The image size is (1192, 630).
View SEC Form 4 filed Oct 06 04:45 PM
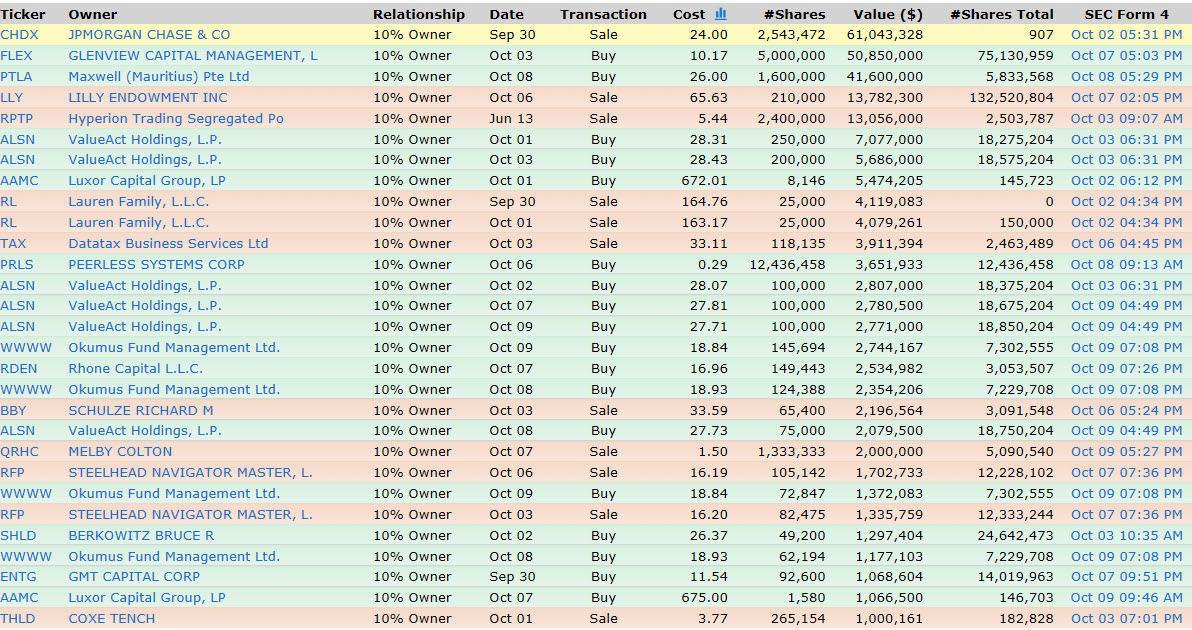[x=1126, y=244]
